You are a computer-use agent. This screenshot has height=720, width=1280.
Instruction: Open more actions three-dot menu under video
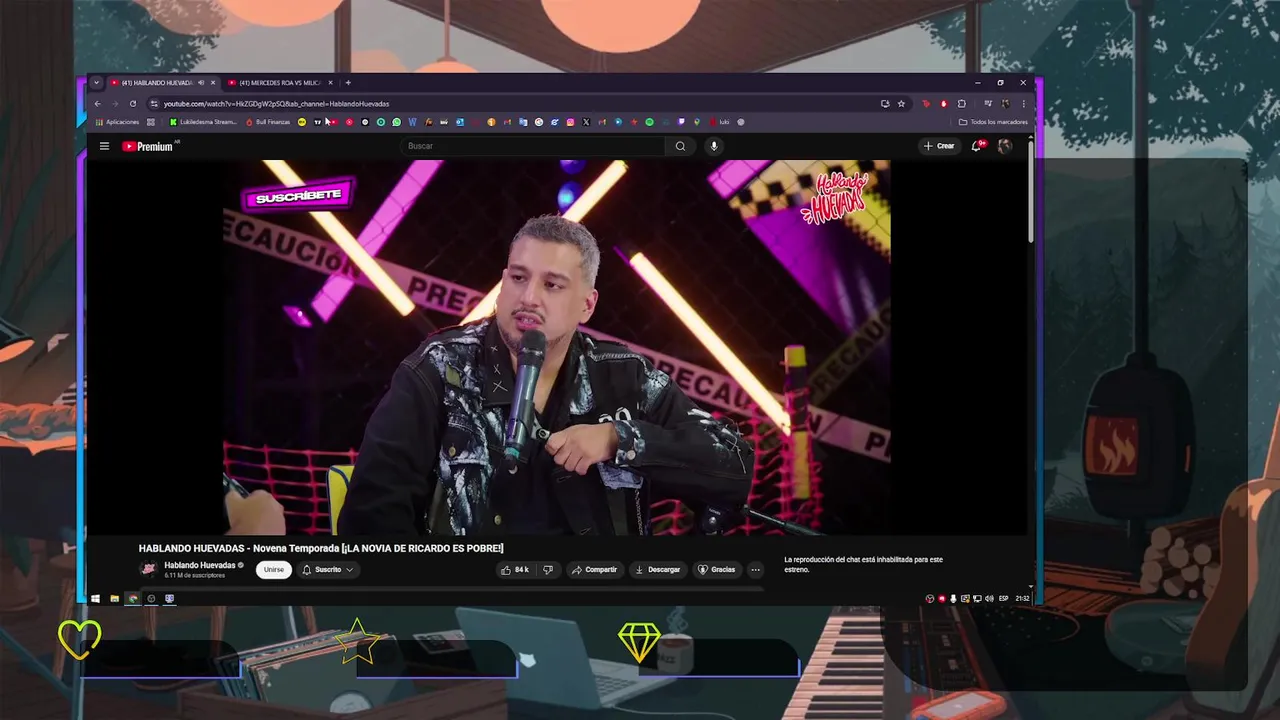(x=755, y=569)
